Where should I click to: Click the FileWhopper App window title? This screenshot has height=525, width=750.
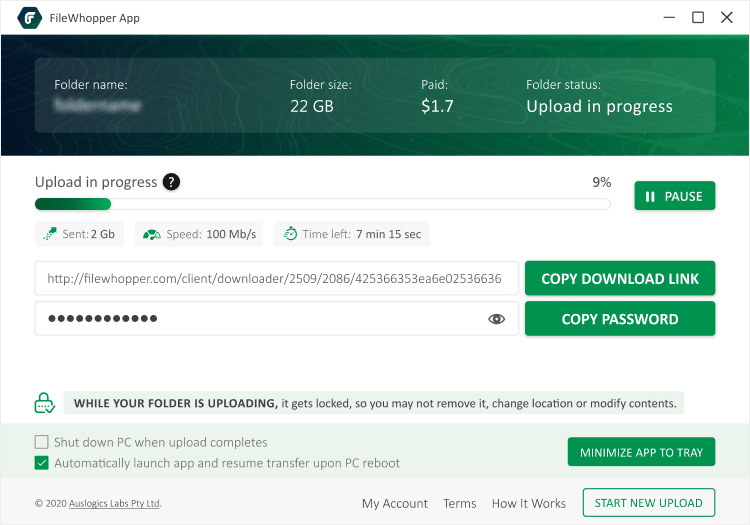click(x=95, y=18)
